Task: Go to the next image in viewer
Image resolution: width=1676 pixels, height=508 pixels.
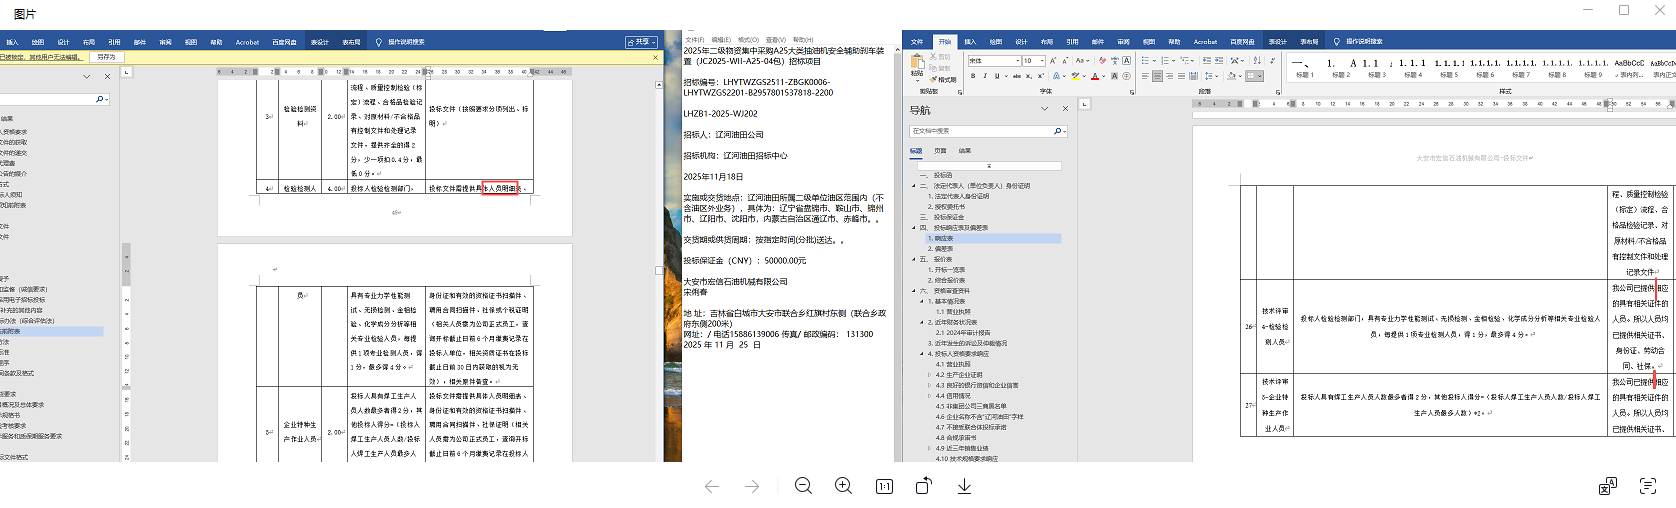Action: 752,486
